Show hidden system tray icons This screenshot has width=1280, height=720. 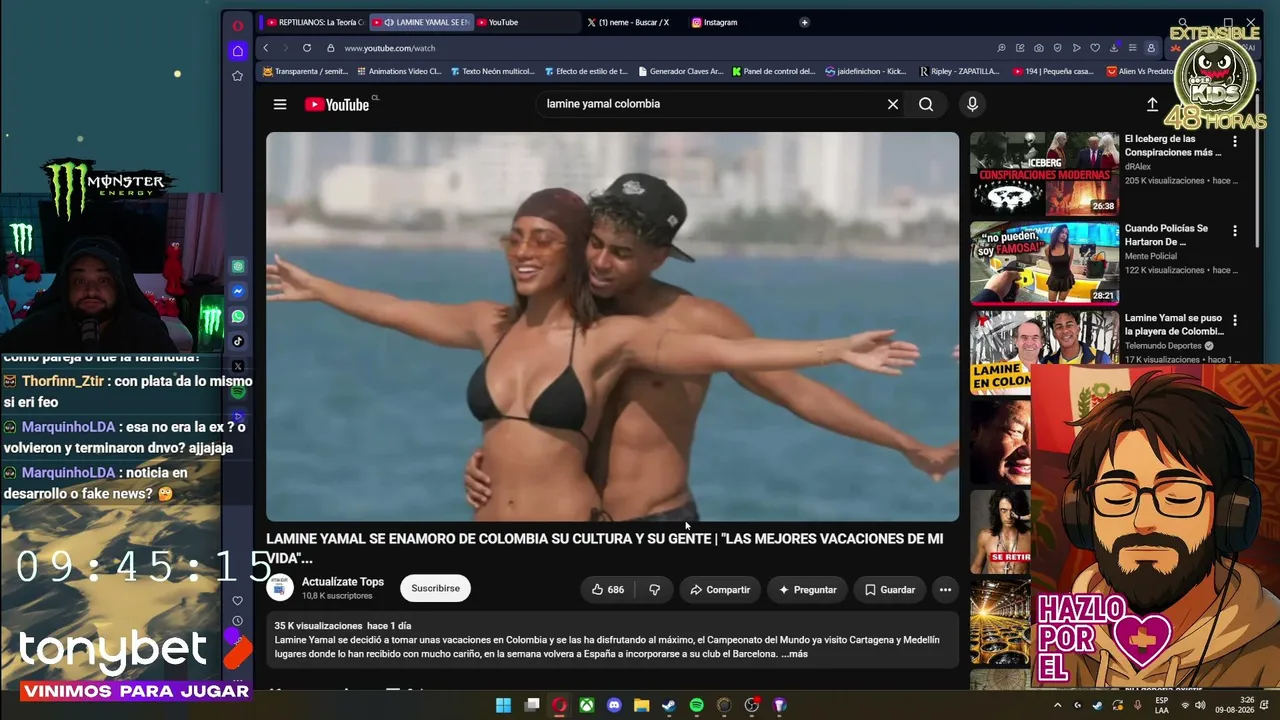[x=1057, y=705]
